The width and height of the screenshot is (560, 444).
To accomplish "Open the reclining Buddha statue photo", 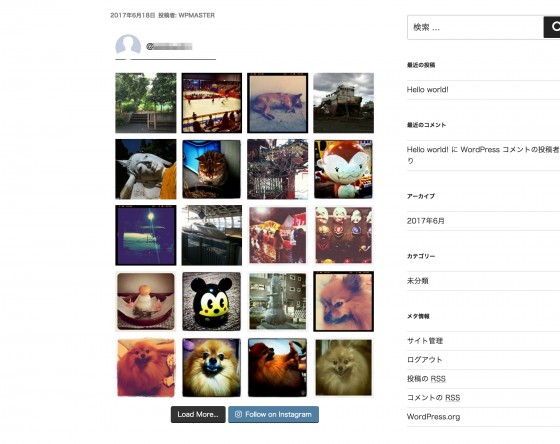I will (146, 169).
